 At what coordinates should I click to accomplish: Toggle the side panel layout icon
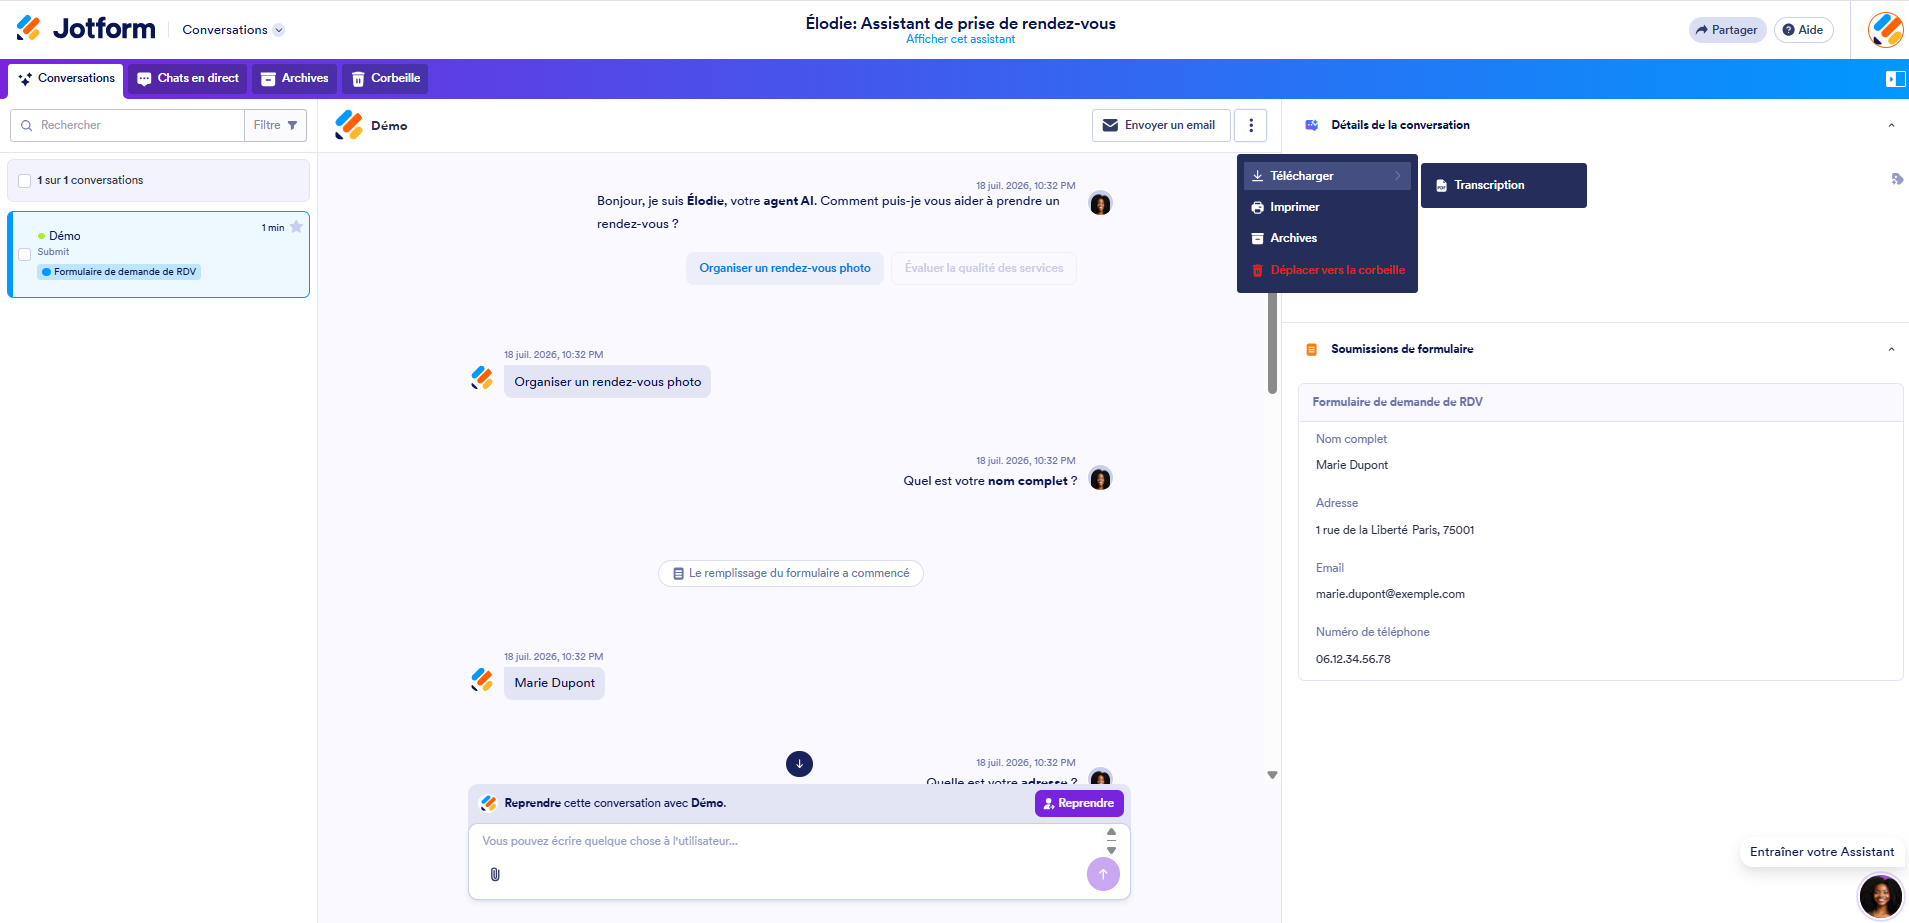[1895, 79]
